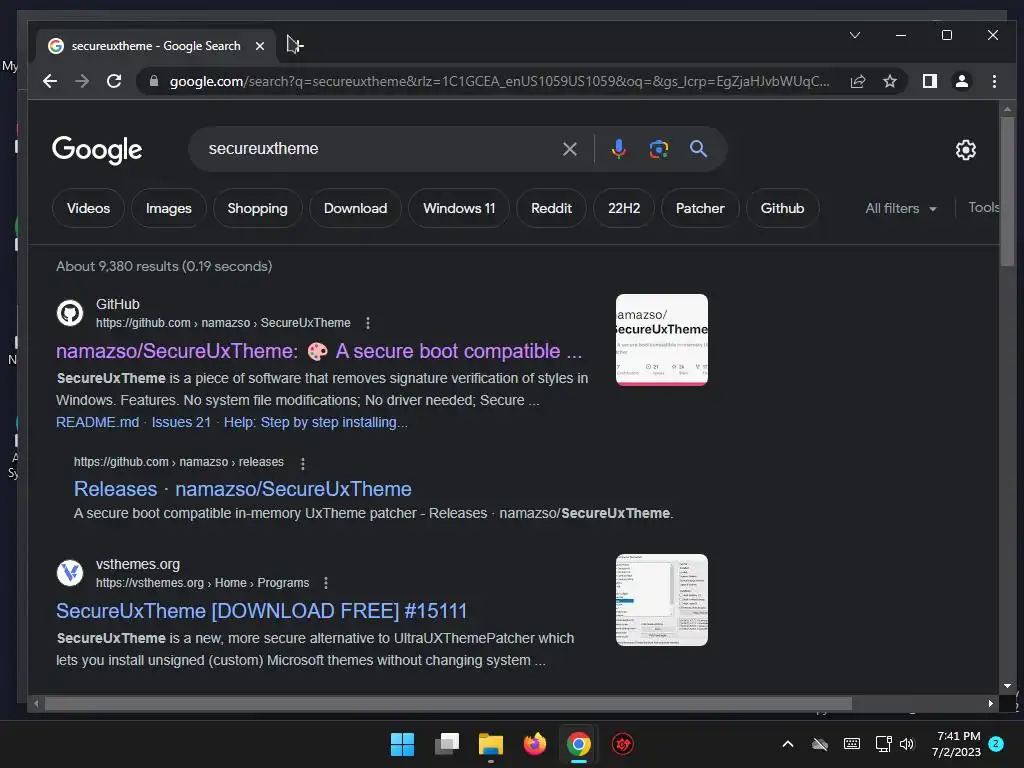Select the Github filter chip
The height and width of the screenshot is (768, 1024).
pyautogui.click(x=782, y=208)
